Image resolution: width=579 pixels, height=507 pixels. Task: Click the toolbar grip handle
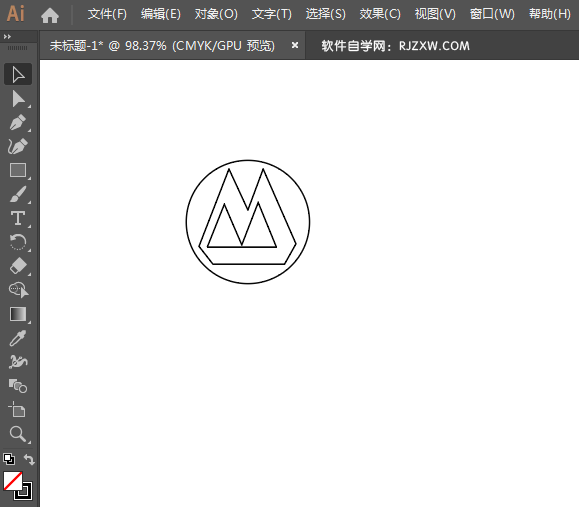[17, 48]
